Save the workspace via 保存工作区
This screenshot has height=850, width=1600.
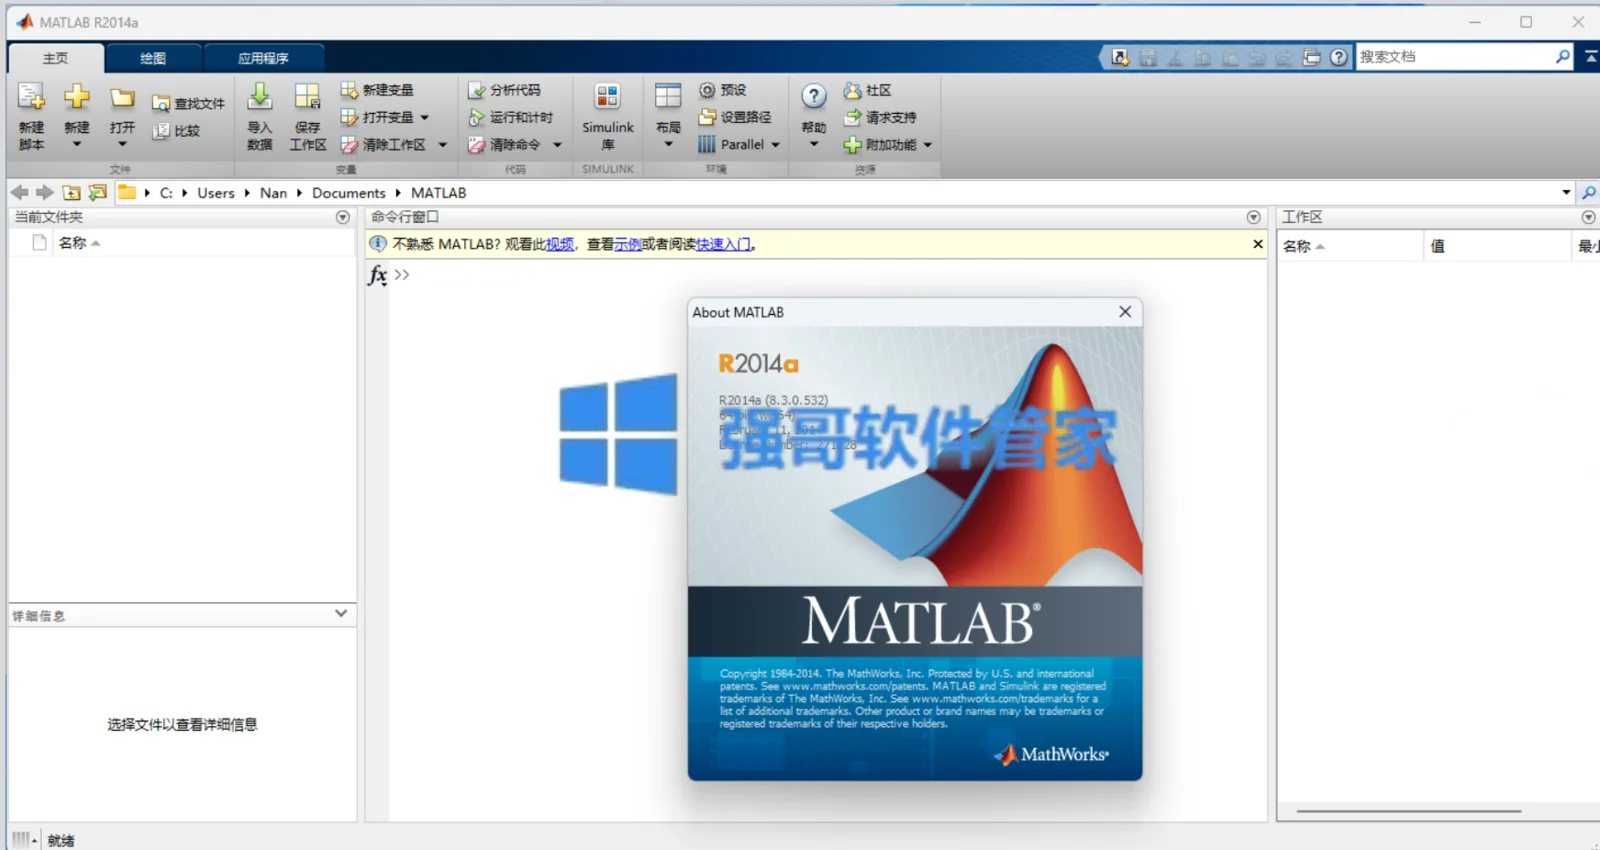(308, 116)
